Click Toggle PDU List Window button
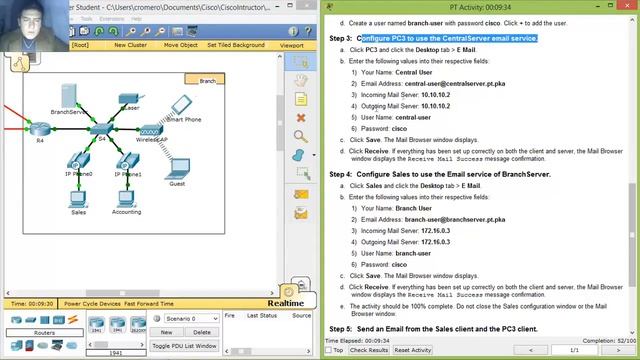This screenshot has width=640, height=360. click(184, 346)
